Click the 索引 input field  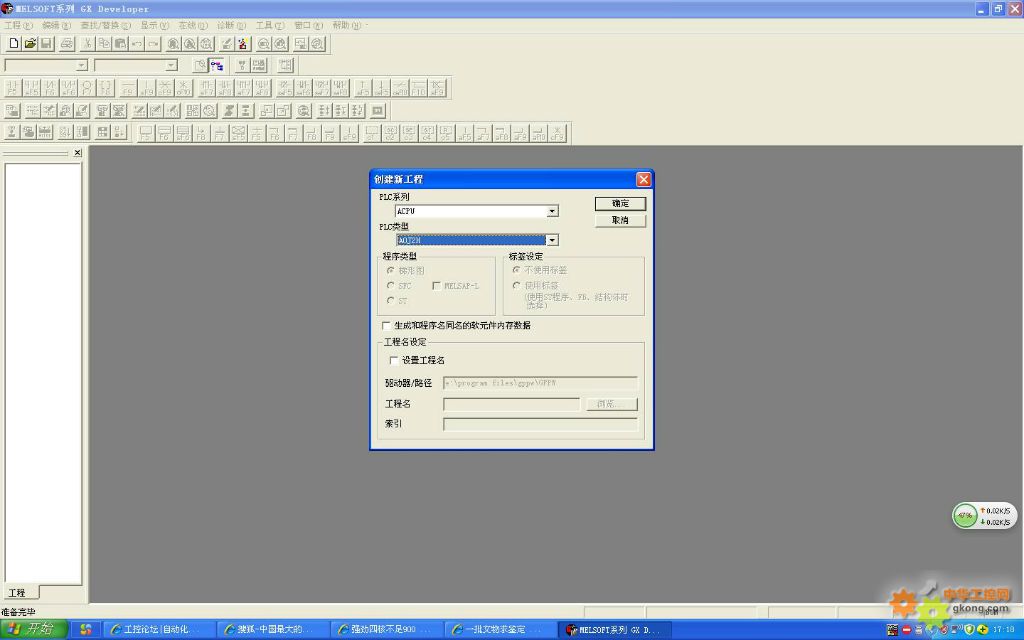point(540,424)
